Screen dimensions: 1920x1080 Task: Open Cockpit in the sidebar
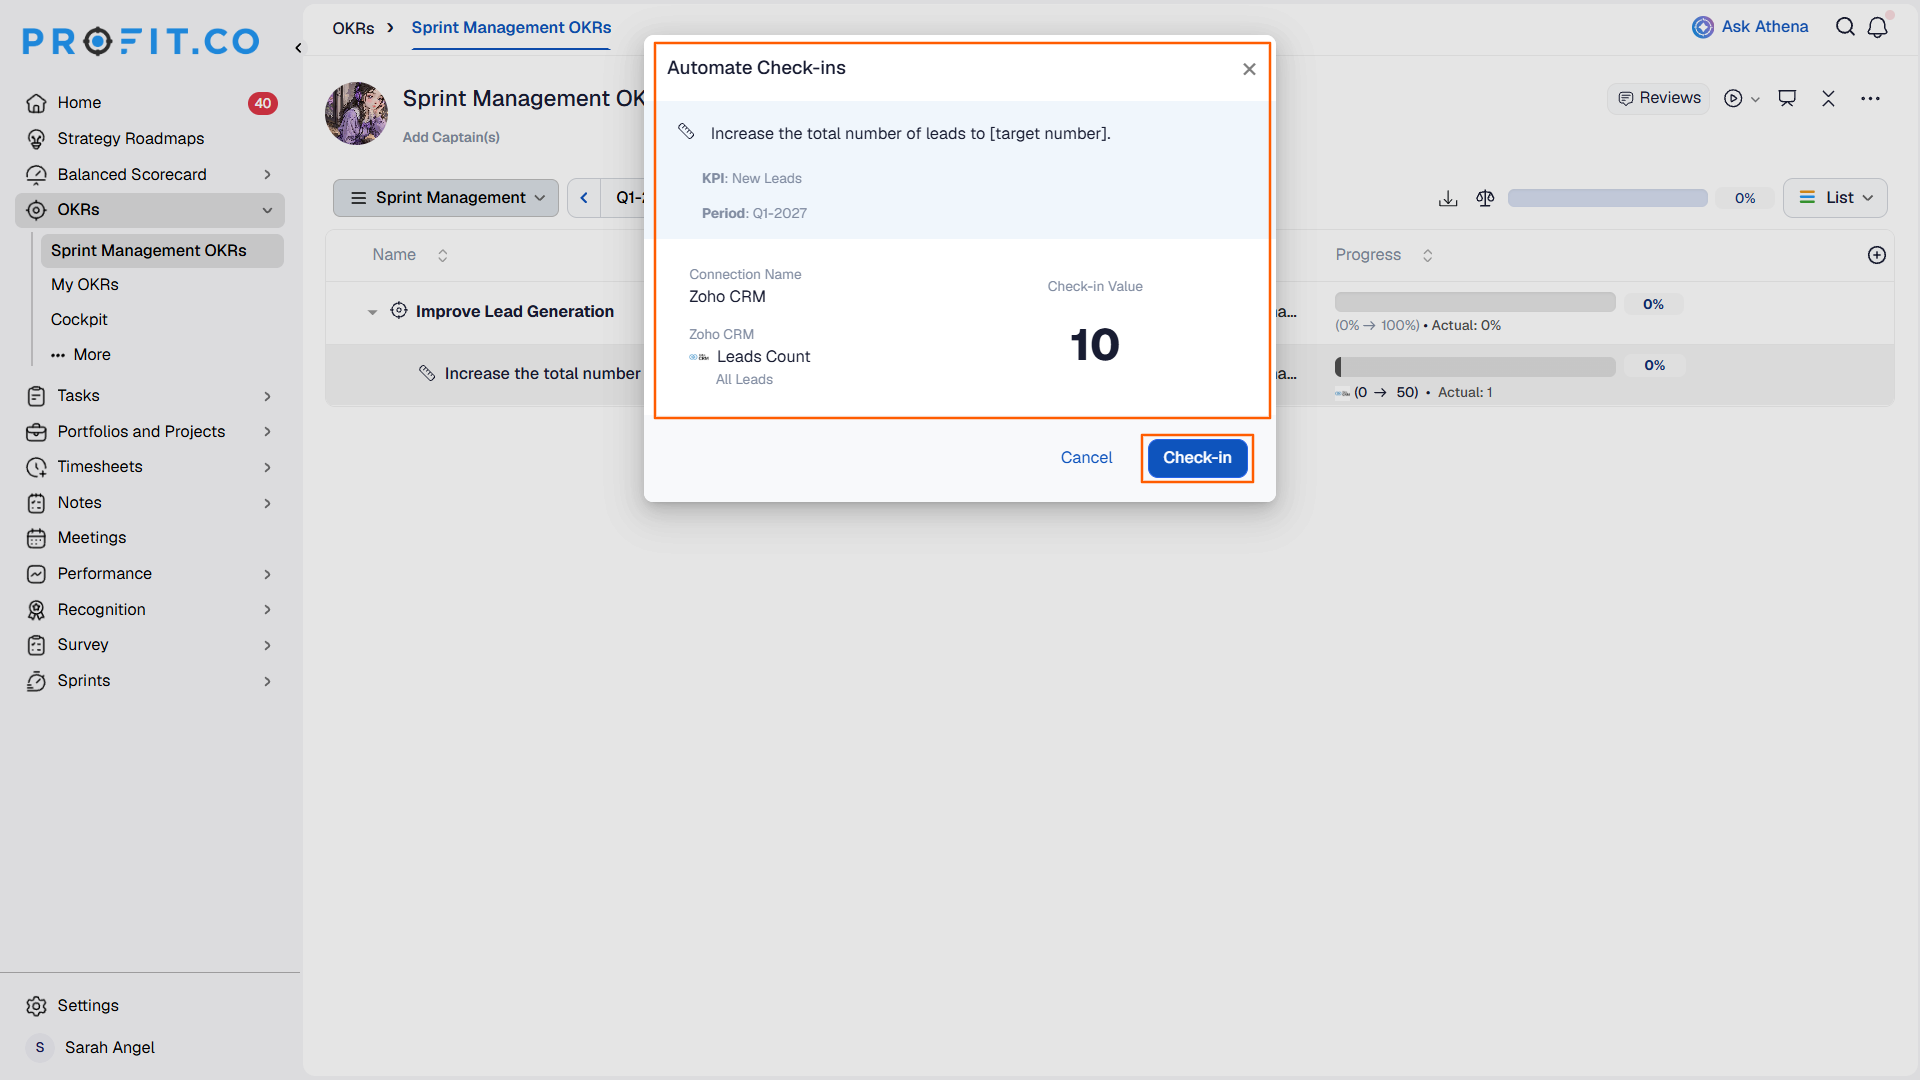pos(79,320)
